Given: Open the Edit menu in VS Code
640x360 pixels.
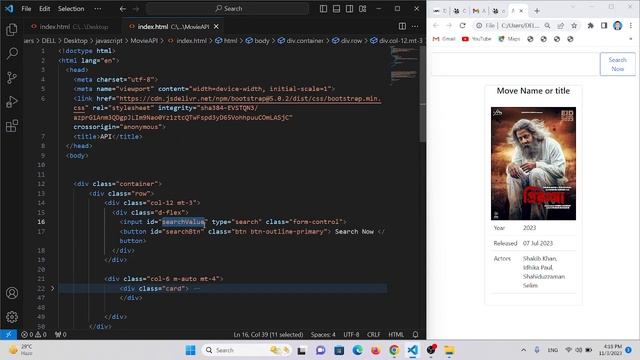Looking at the screenshot, I should (44, 9).
